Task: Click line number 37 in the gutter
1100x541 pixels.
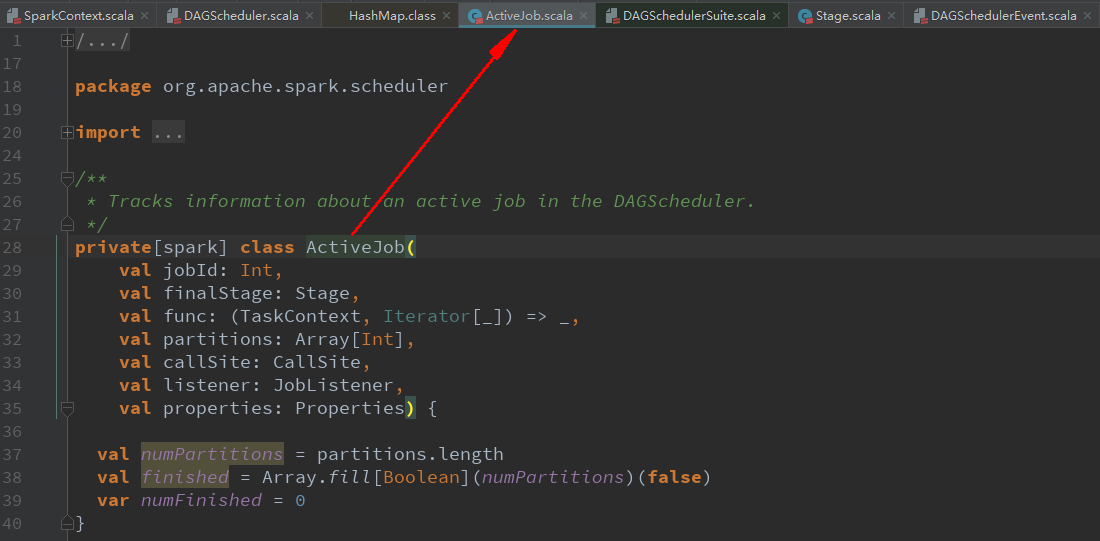Action: (12, 454)
